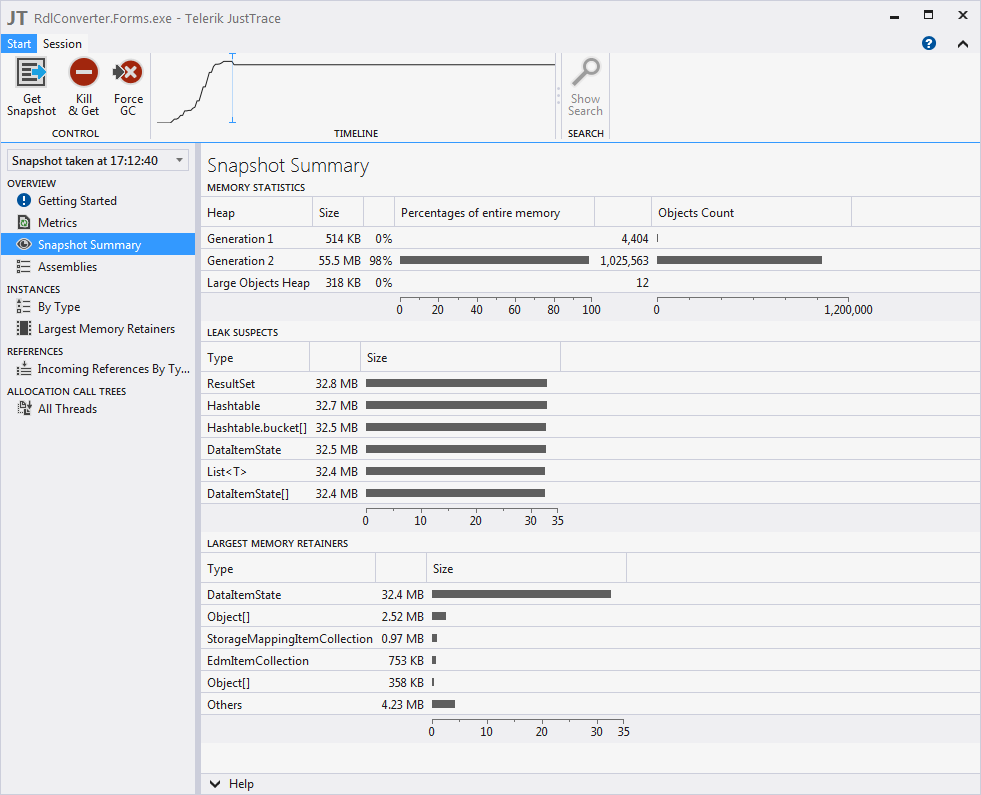Viewport: 981px width, 795px height.
Task: Switch to the Start tab
Action: [x=19, y=44]
